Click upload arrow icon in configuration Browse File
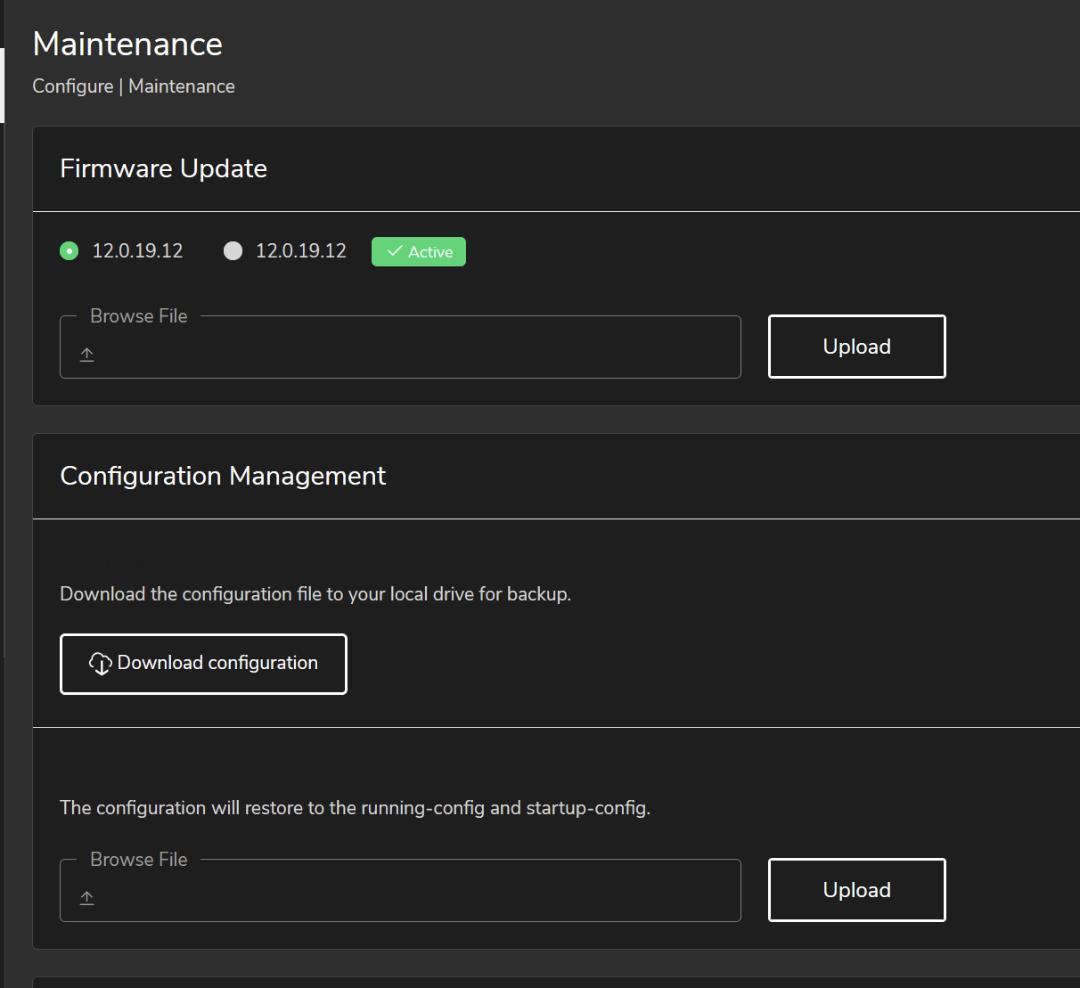The height and width of the screenshot is (988, 1080). [87, 898]
